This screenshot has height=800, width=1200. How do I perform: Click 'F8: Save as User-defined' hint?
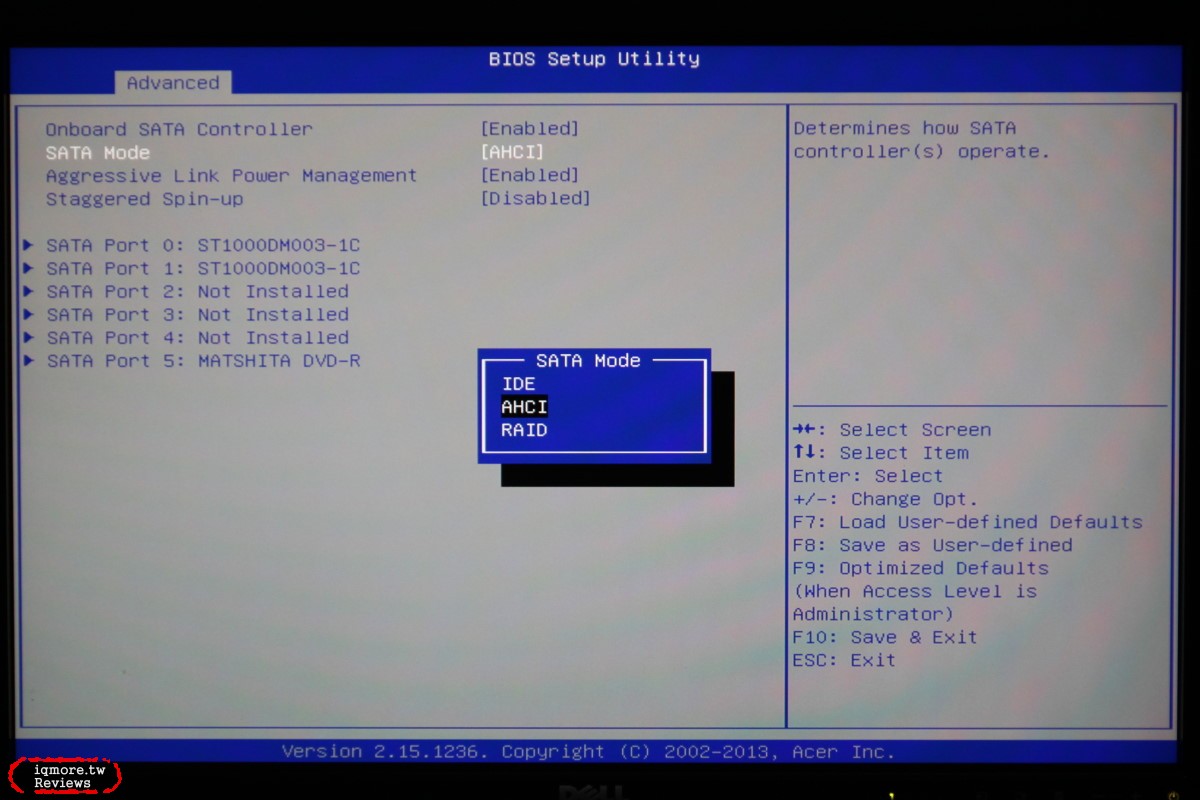pos(933,545)
